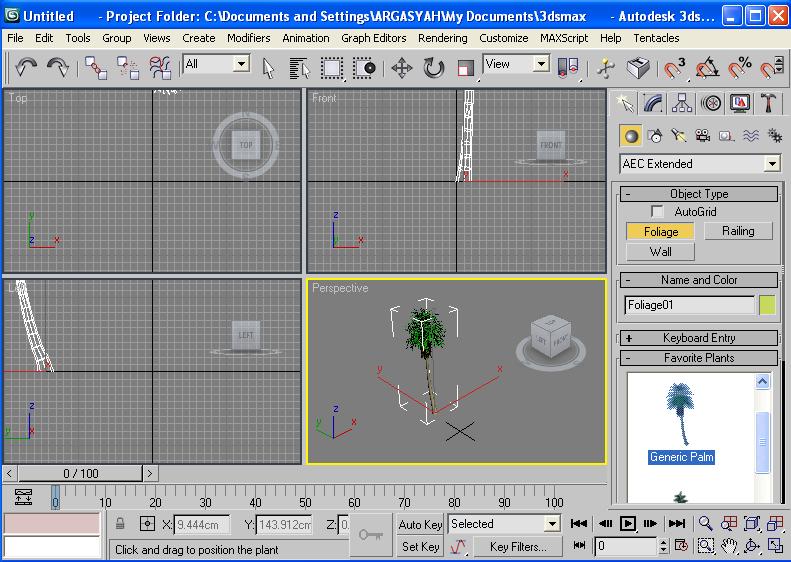This screenshot has height=562, width=791.
Task: Select Lights category icon
Action: pyautogui.click(x=679, y=136)
